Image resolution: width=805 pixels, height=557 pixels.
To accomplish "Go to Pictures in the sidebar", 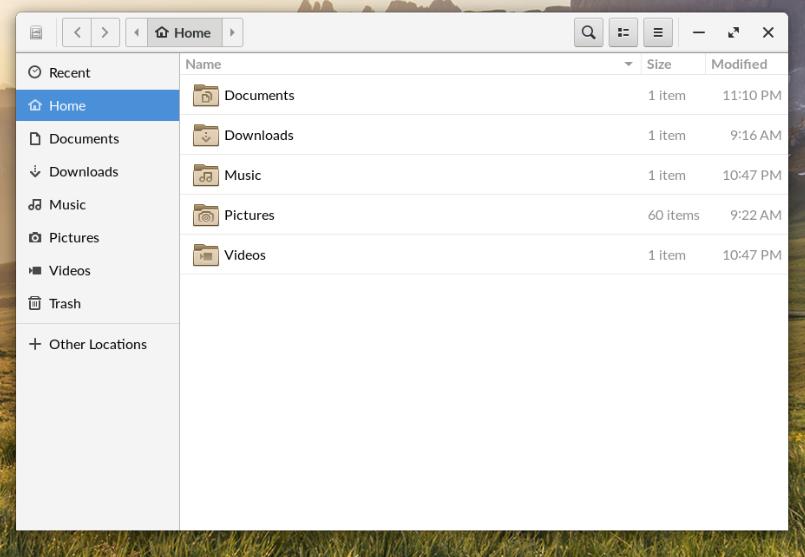I will [74, 237].
